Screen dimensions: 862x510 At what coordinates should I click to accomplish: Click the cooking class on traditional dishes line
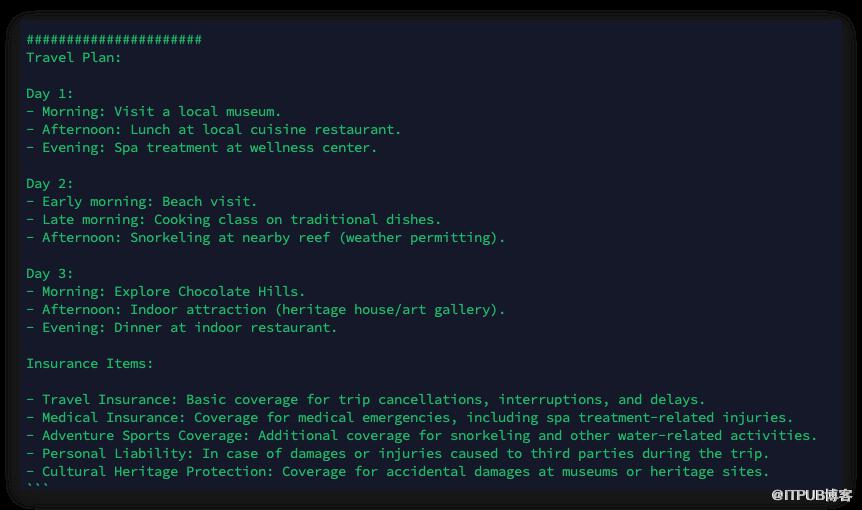click(x=234, y=219)
